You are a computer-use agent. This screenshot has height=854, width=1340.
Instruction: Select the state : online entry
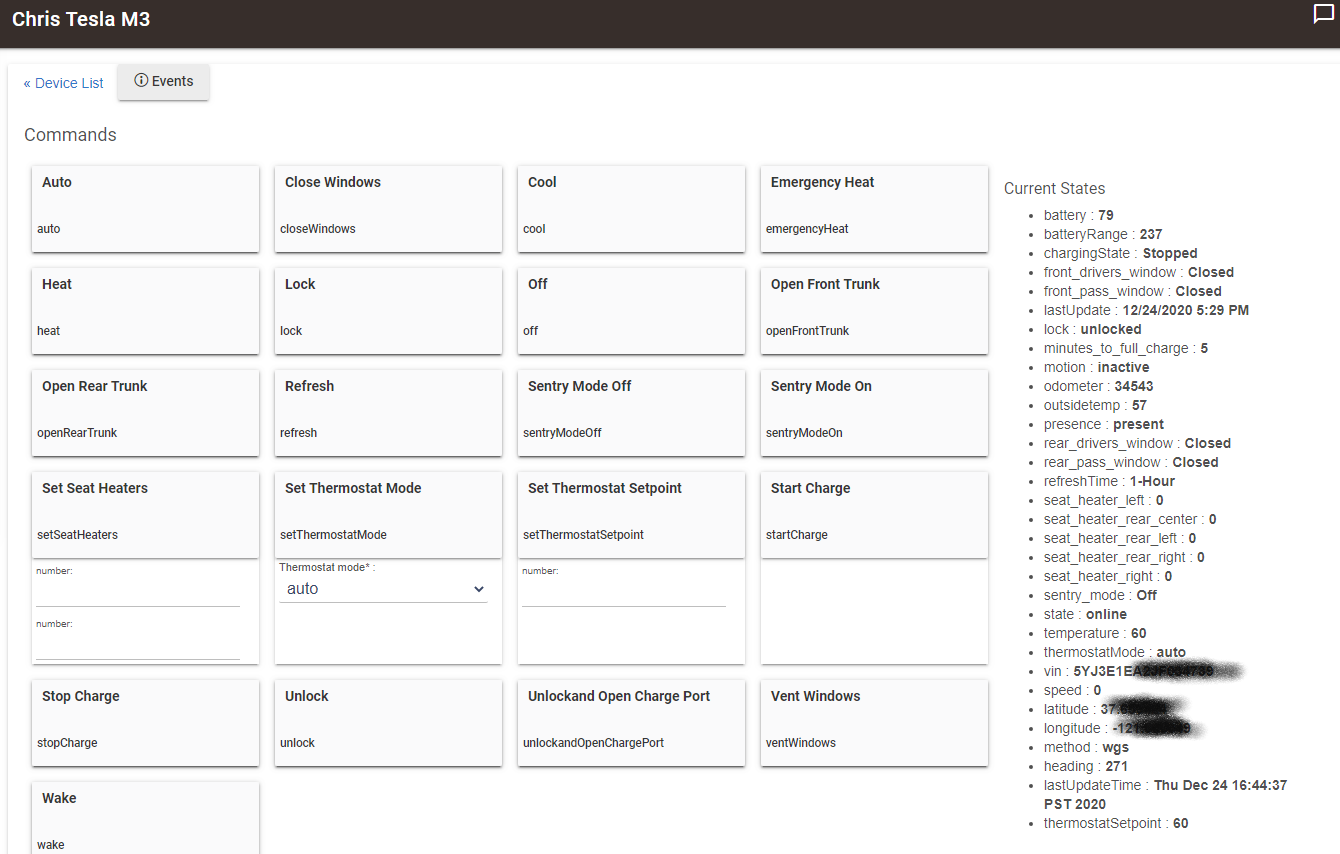coord(1085,614)
